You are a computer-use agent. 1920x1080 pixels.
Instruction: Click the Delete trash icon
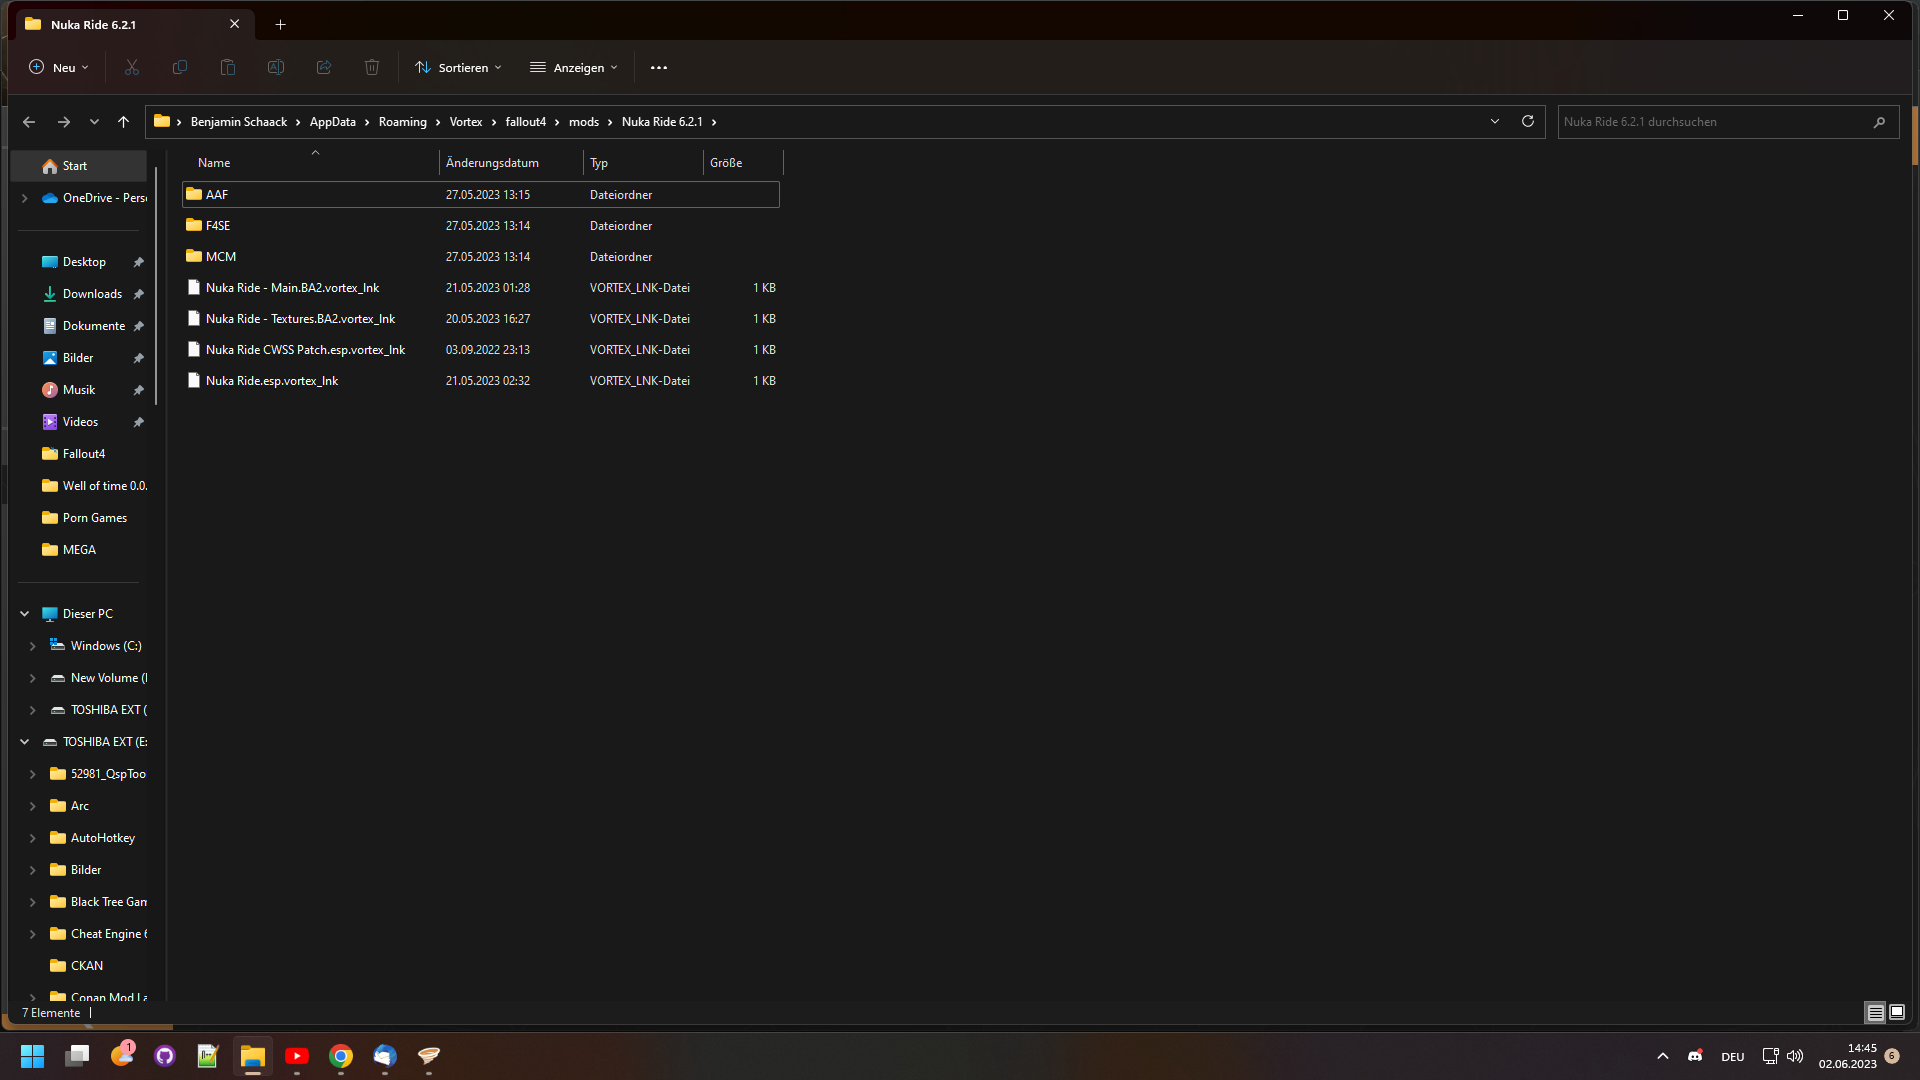pyautogui.click(x=372, y=67)
